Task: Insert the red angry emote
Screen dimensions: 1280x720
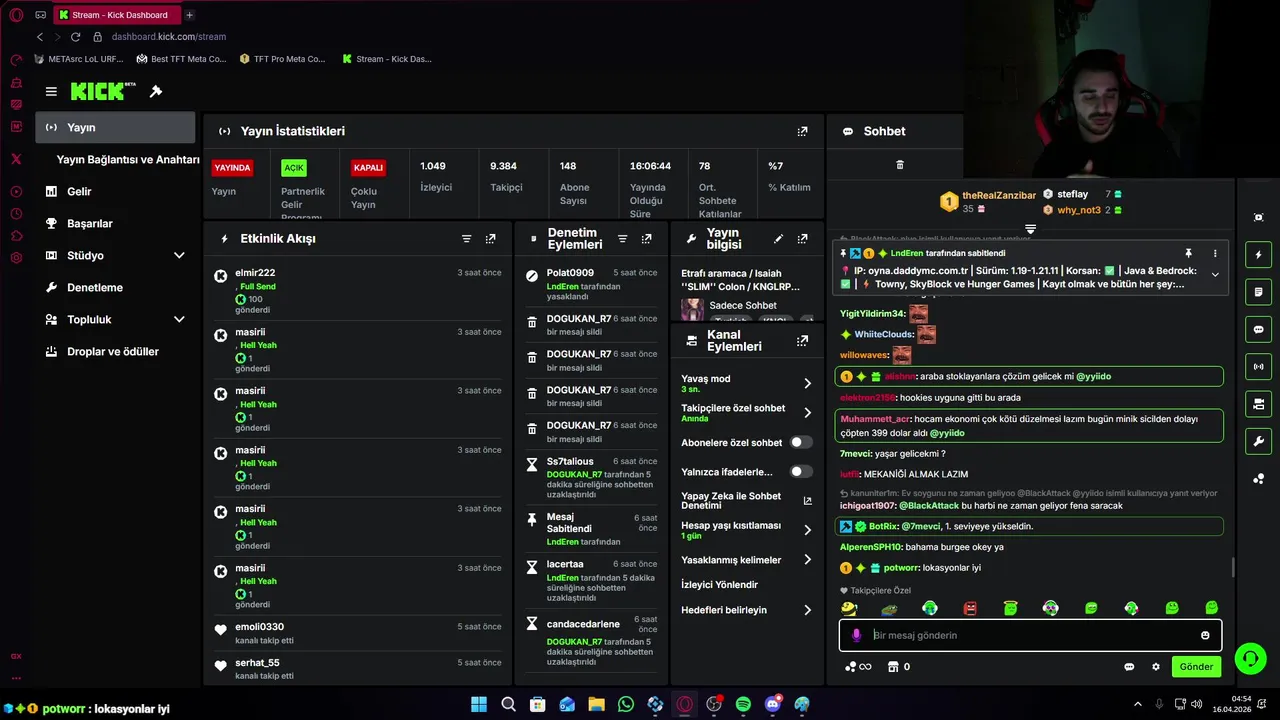Action: (x=970, y=608)
